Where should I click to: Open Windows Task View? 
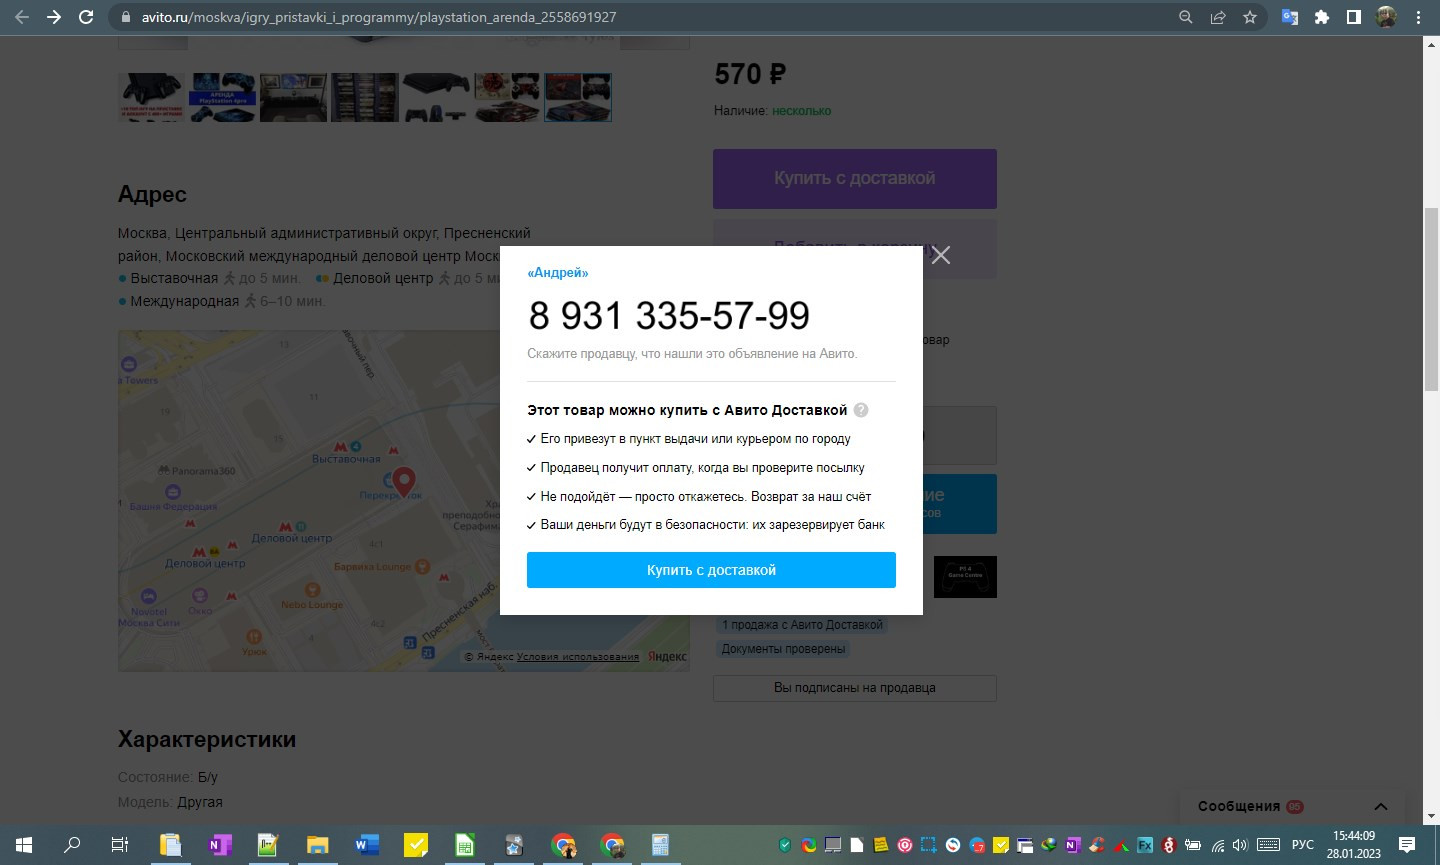tap(120, 845)
